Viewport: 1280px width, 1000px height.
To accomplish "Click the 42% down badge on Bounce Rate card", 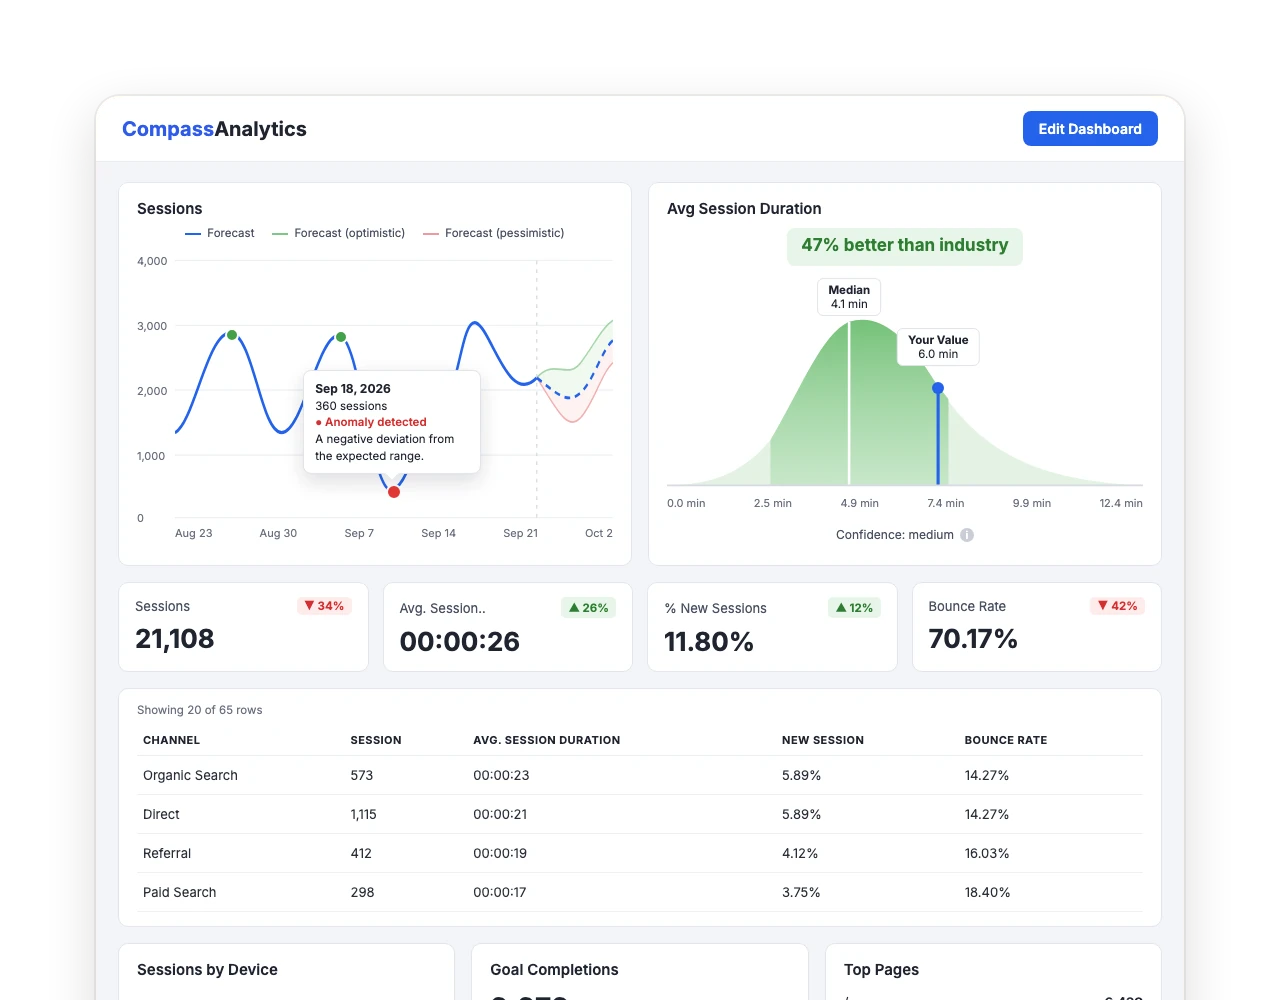I will (x=1117, y=606).
